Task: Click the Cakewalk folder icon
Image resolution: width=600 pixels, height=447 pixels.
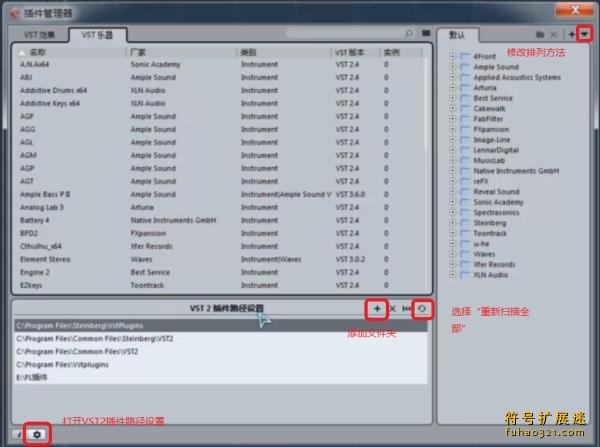Action: coord(465,109)
